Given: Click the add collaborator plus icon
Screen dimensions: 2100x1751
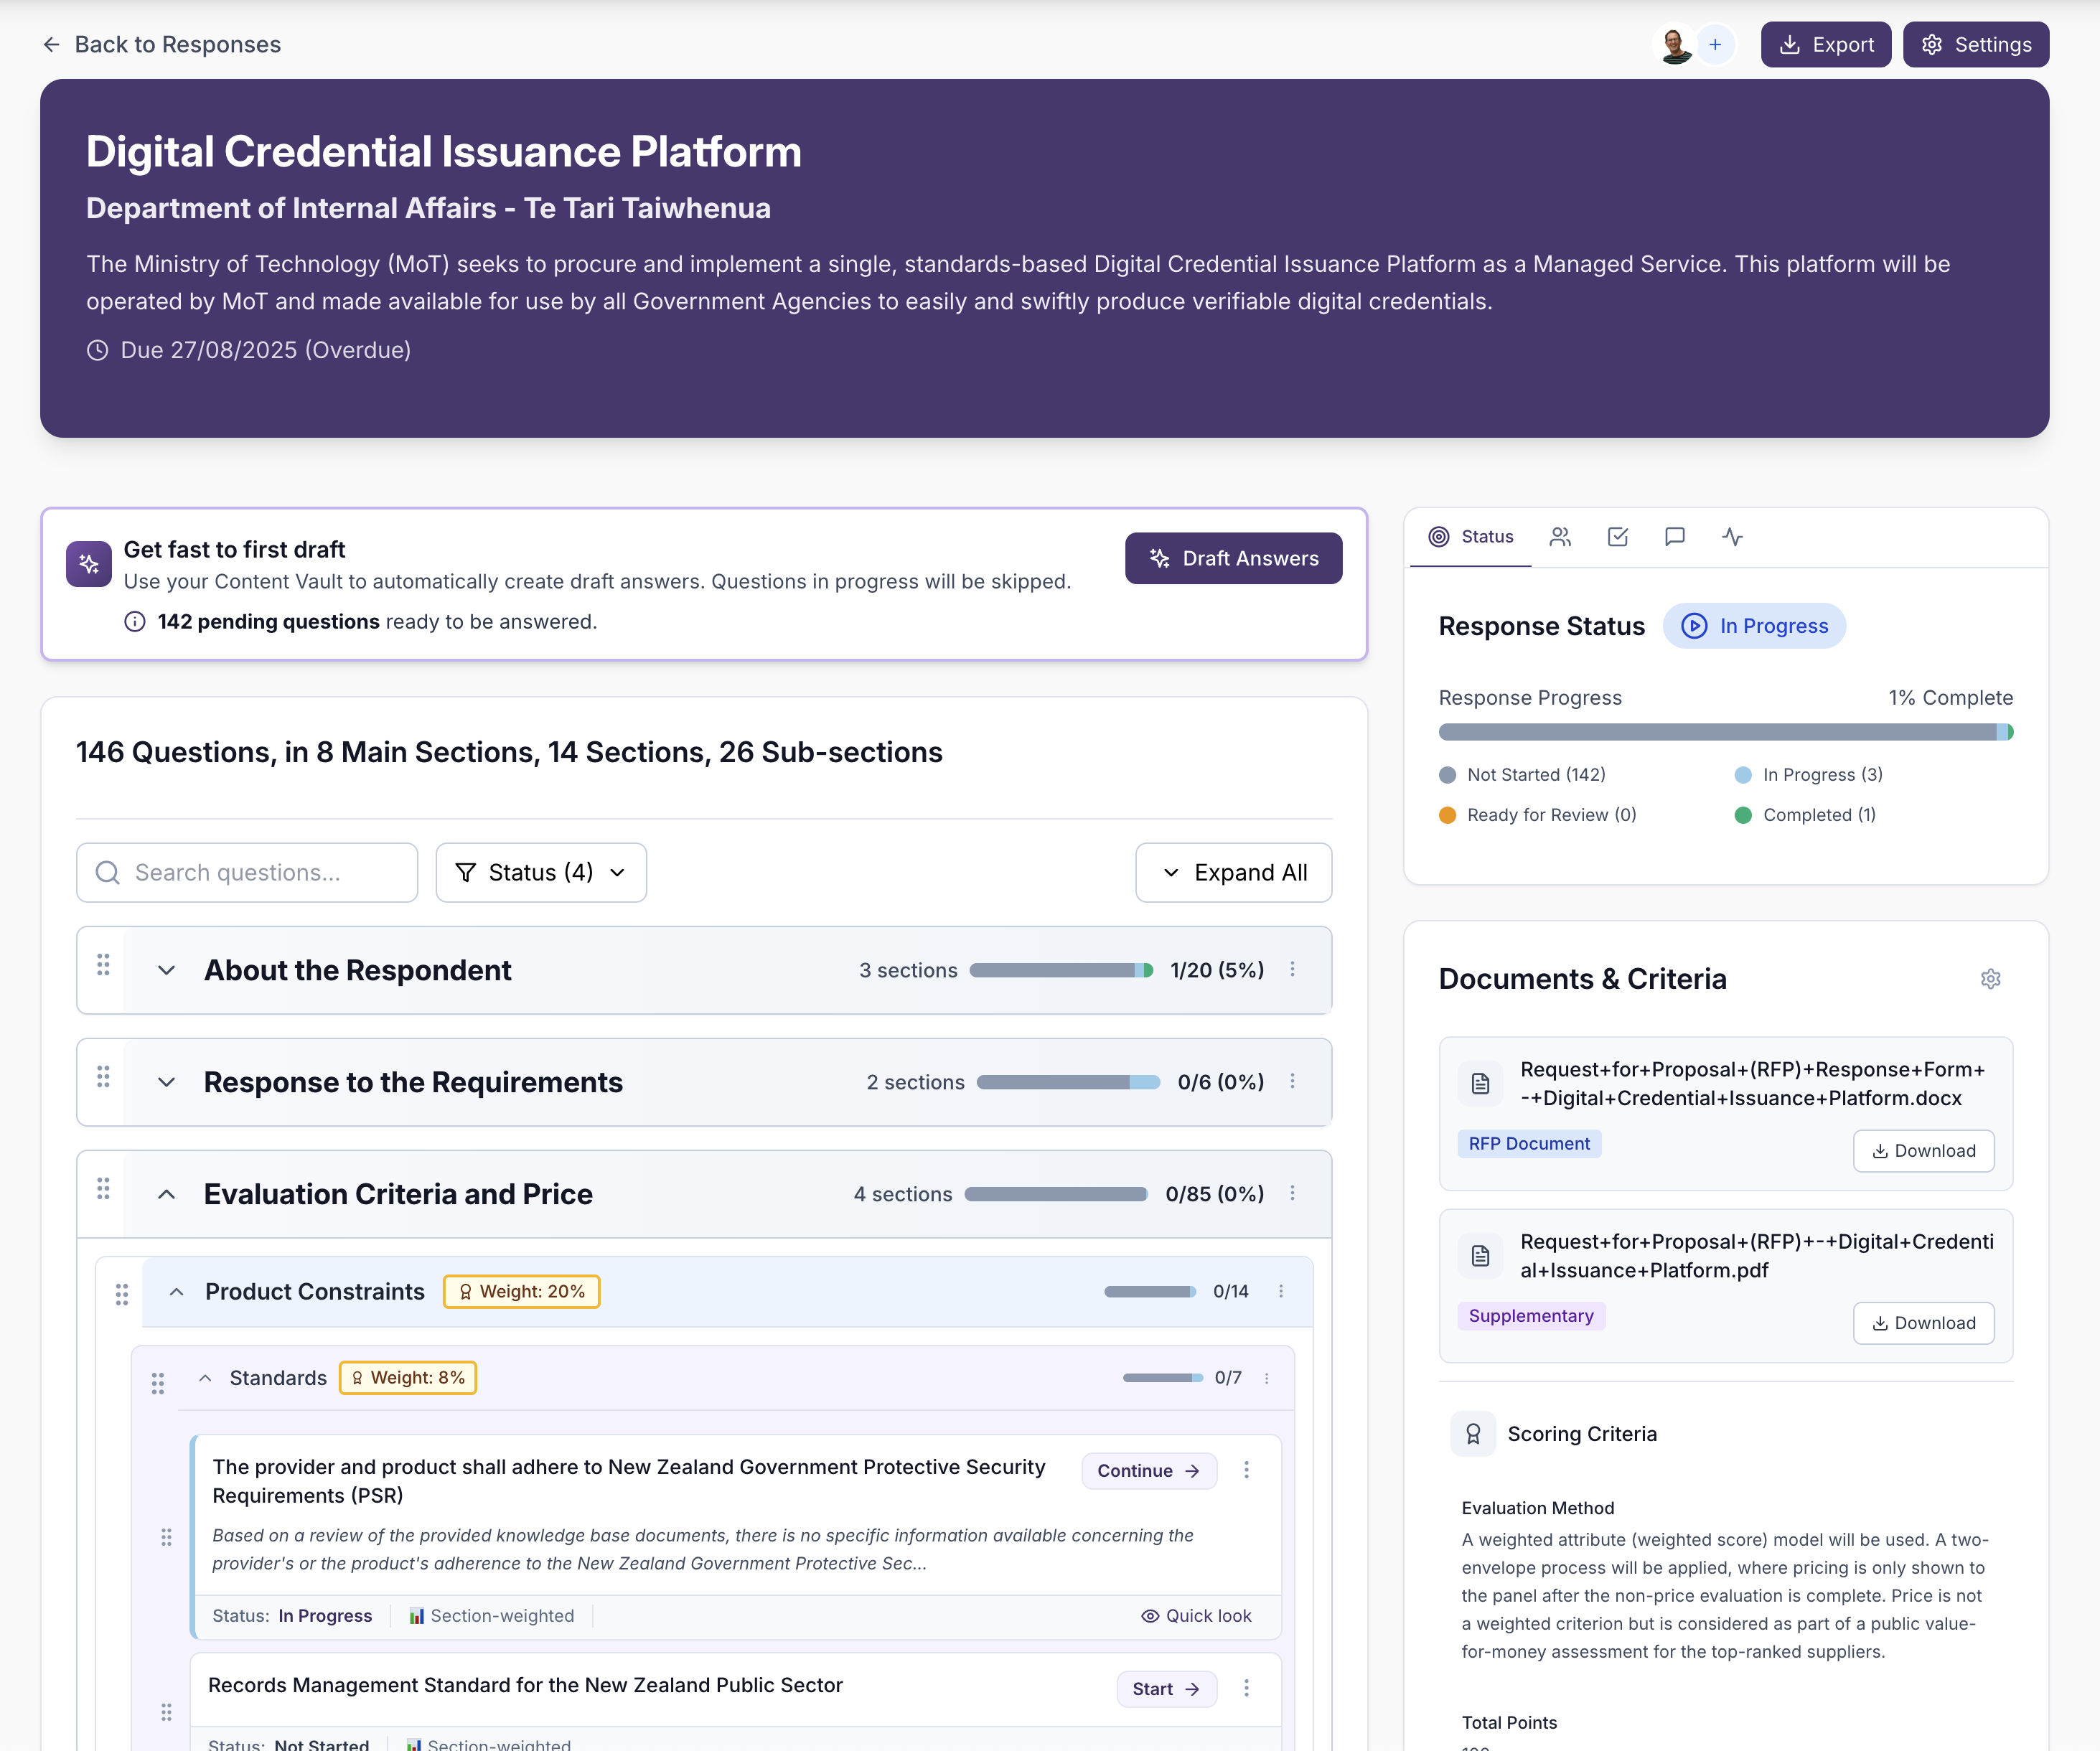Looking at the screenshot, I should point(1715,44).
